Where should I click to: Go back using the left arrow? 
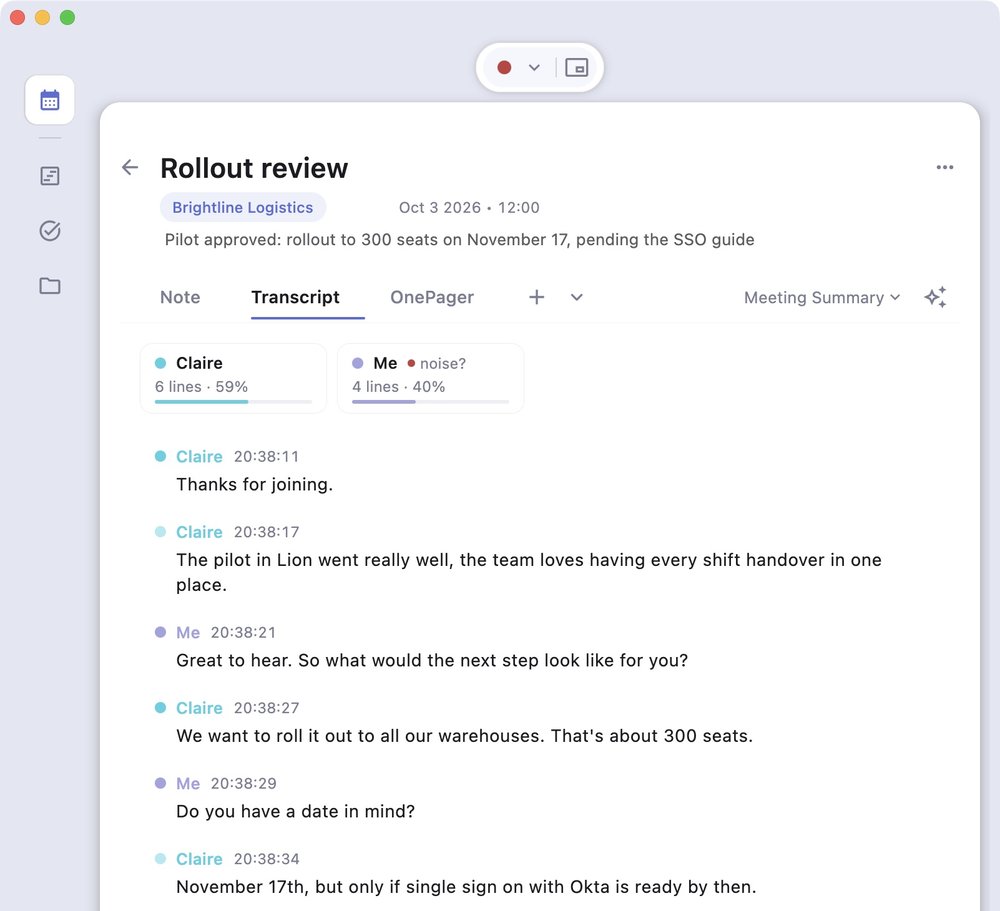click(130, 167)
